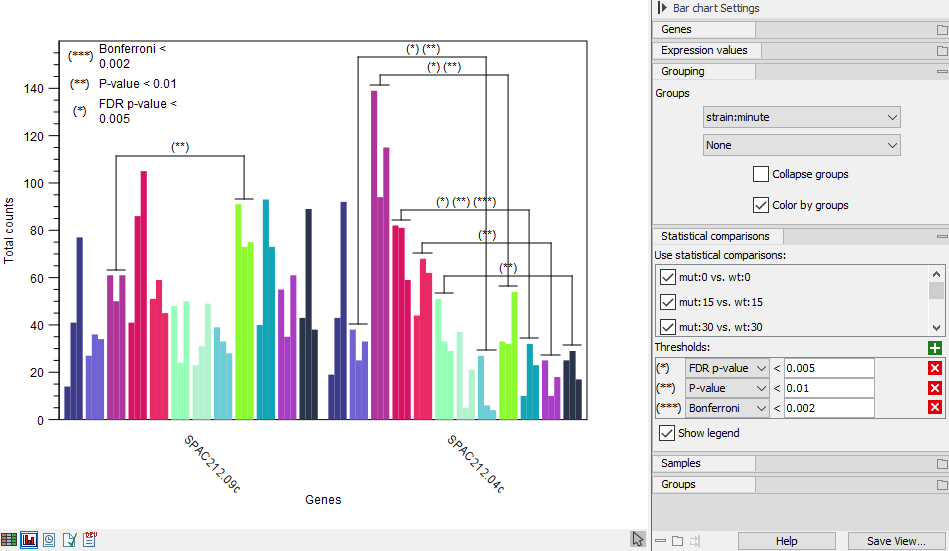The height and width of the screenshot is (551, 949).
Task: Click the Save View... button
Action: tap(895, 541)
